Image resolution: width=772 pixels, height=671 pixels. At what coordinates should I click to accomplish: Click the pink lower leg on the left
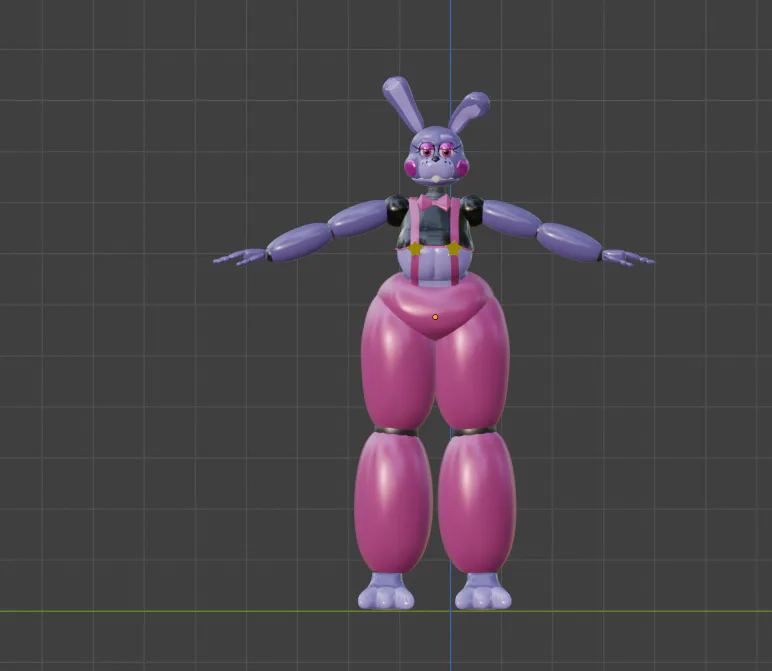pyautogui.click(x=393, y=502)
